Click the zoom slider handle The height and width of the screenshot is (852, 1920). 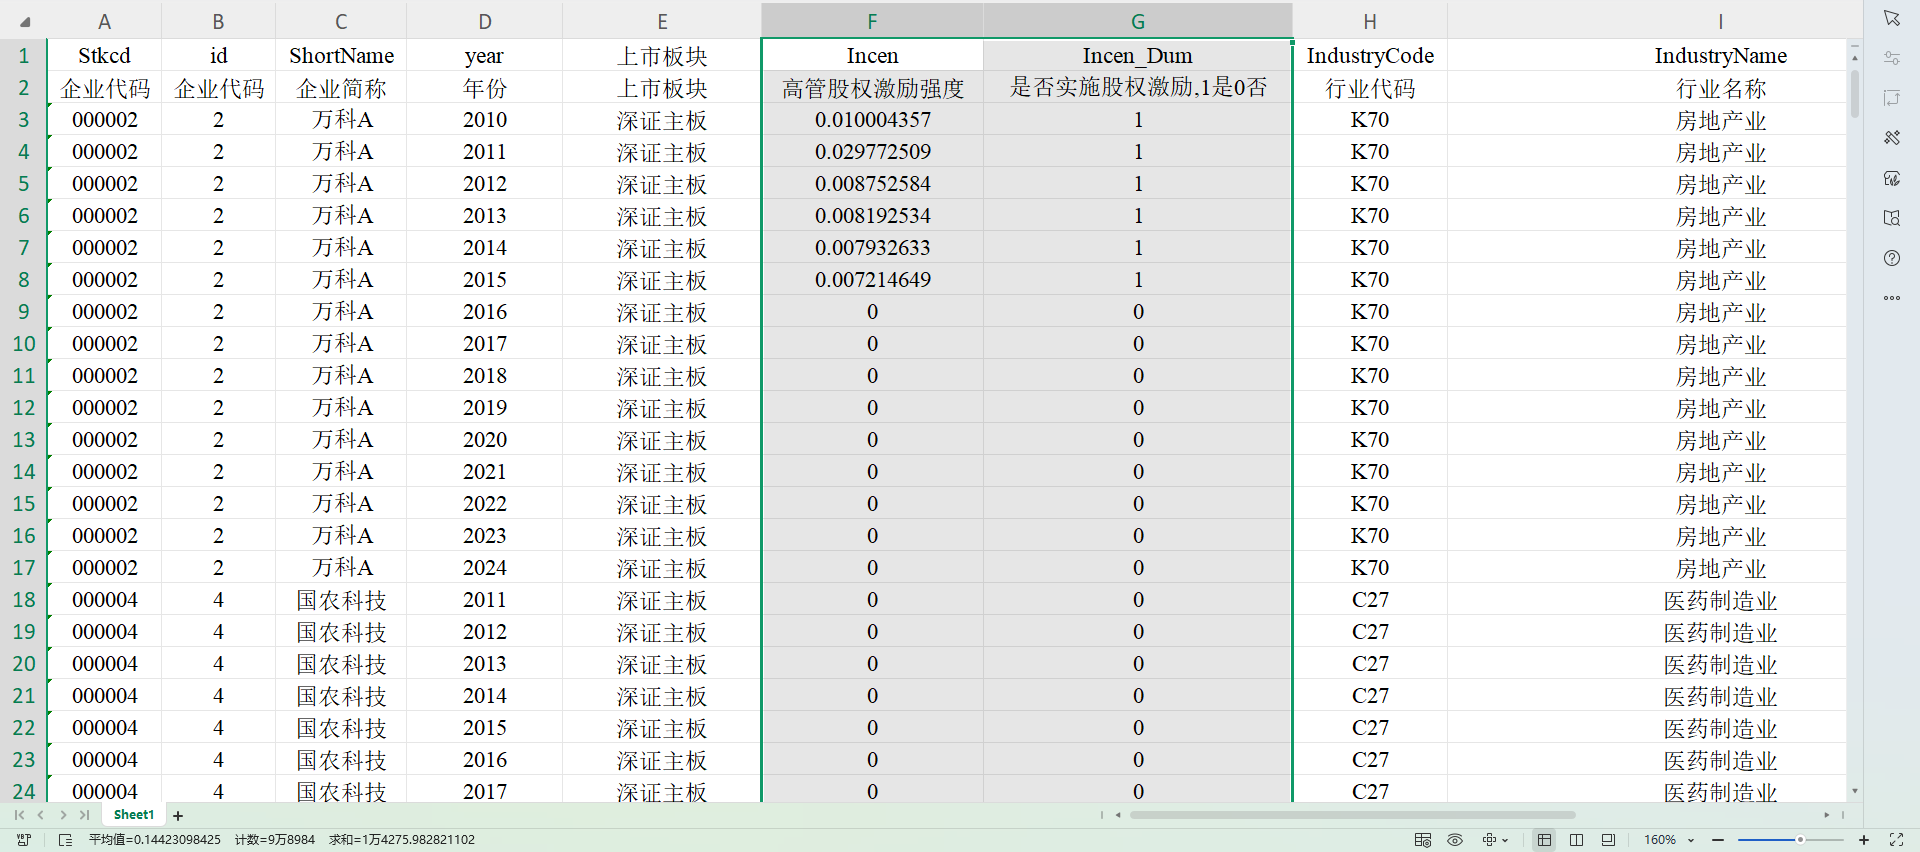(1800, 840)
